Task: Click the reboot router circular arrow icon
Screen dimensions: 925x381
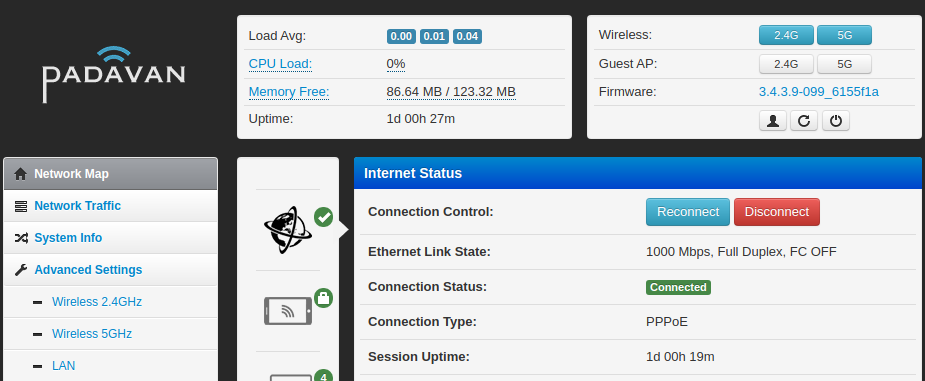Action: 804,121
